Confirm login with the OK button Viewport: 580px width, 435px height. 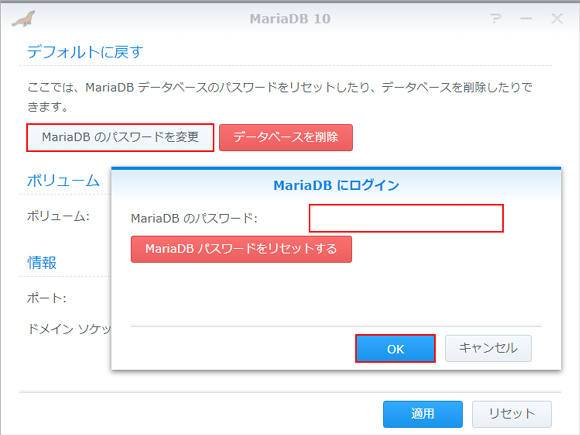tap(395, 348)
